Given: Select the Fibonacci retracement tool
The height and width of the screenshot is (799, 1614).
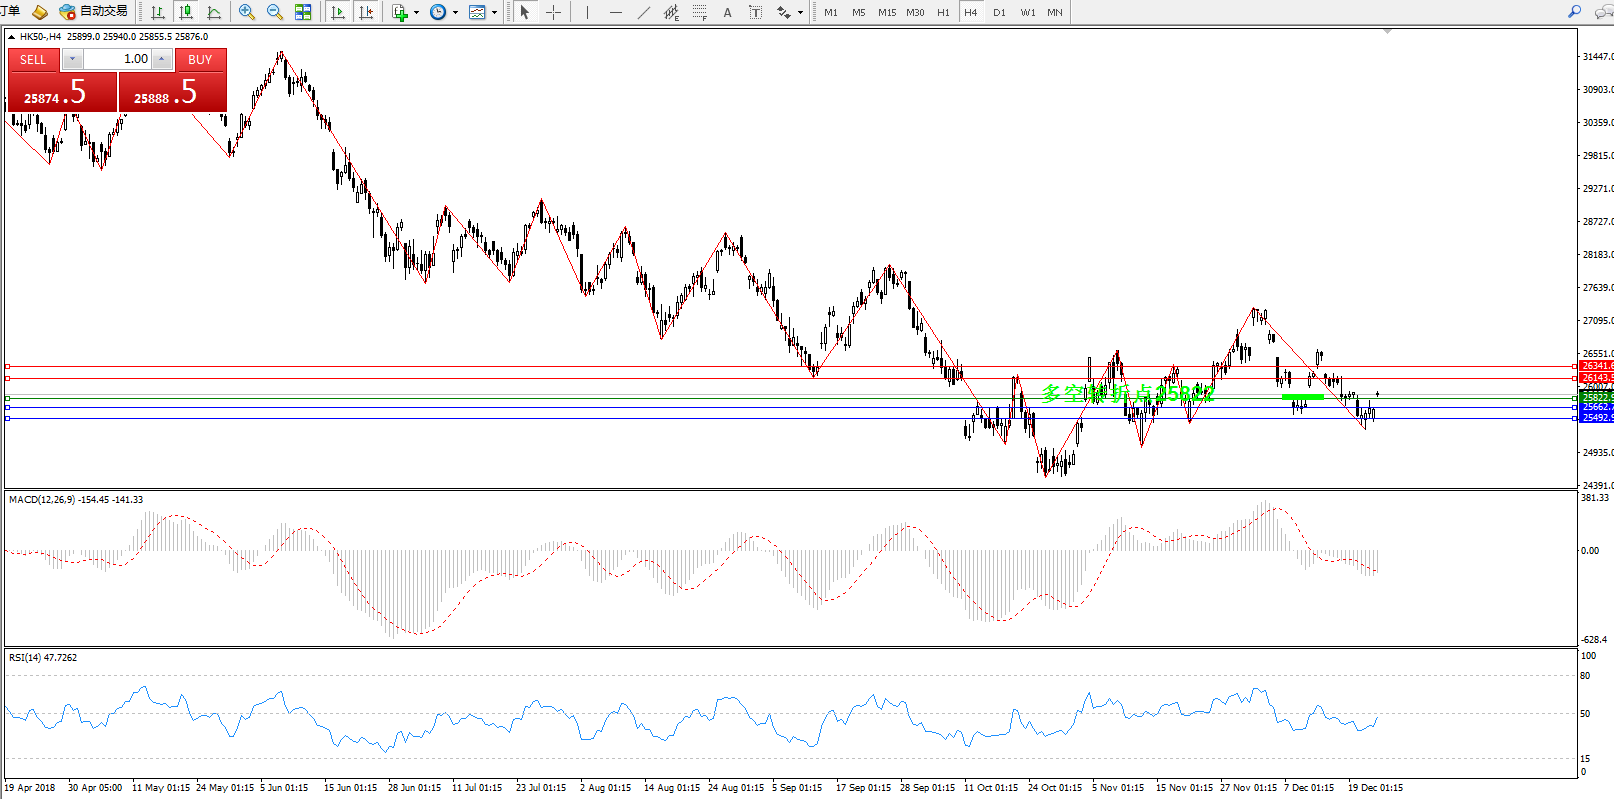Looking at the screenshot, I should 699,12.
